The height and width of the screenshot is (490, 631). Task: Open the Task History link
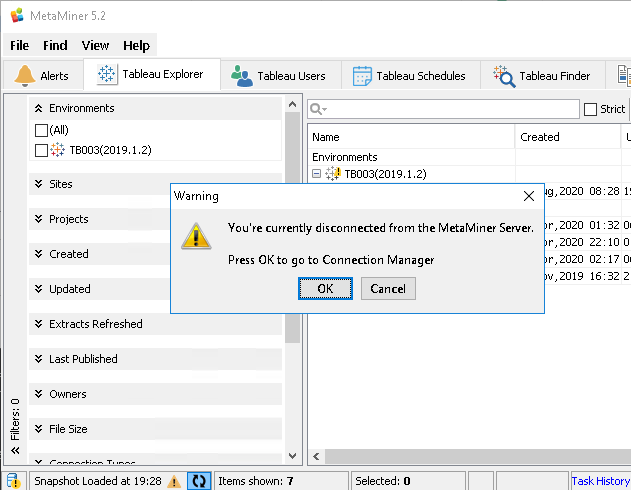(x=600, y=481)
